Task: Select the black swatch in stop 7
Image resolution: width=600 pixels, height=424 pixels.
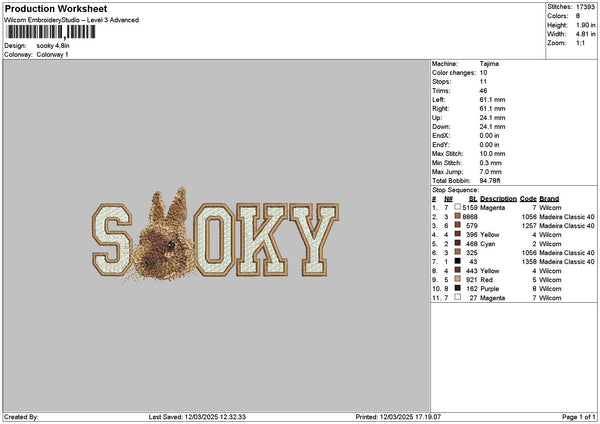Action: click(457, 261)
